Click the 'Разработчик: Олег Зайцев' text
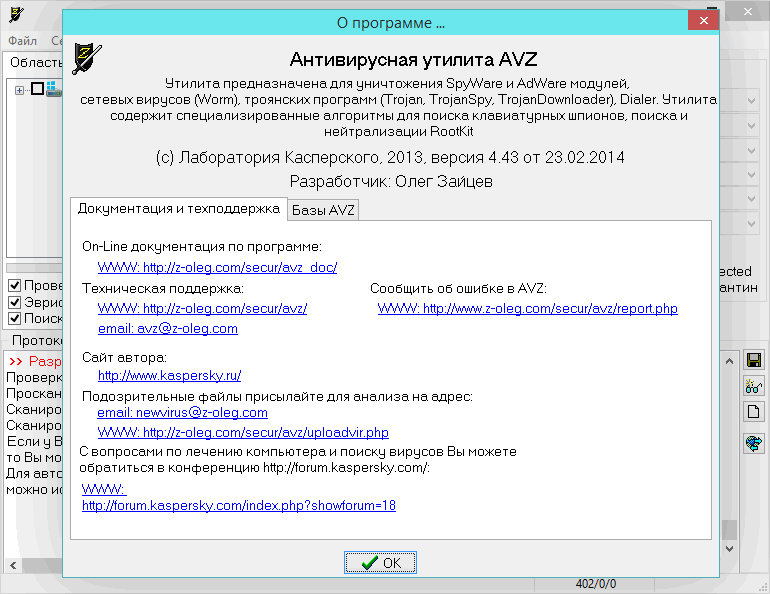The height and width of the screenshot is (594, 770). 391,182
